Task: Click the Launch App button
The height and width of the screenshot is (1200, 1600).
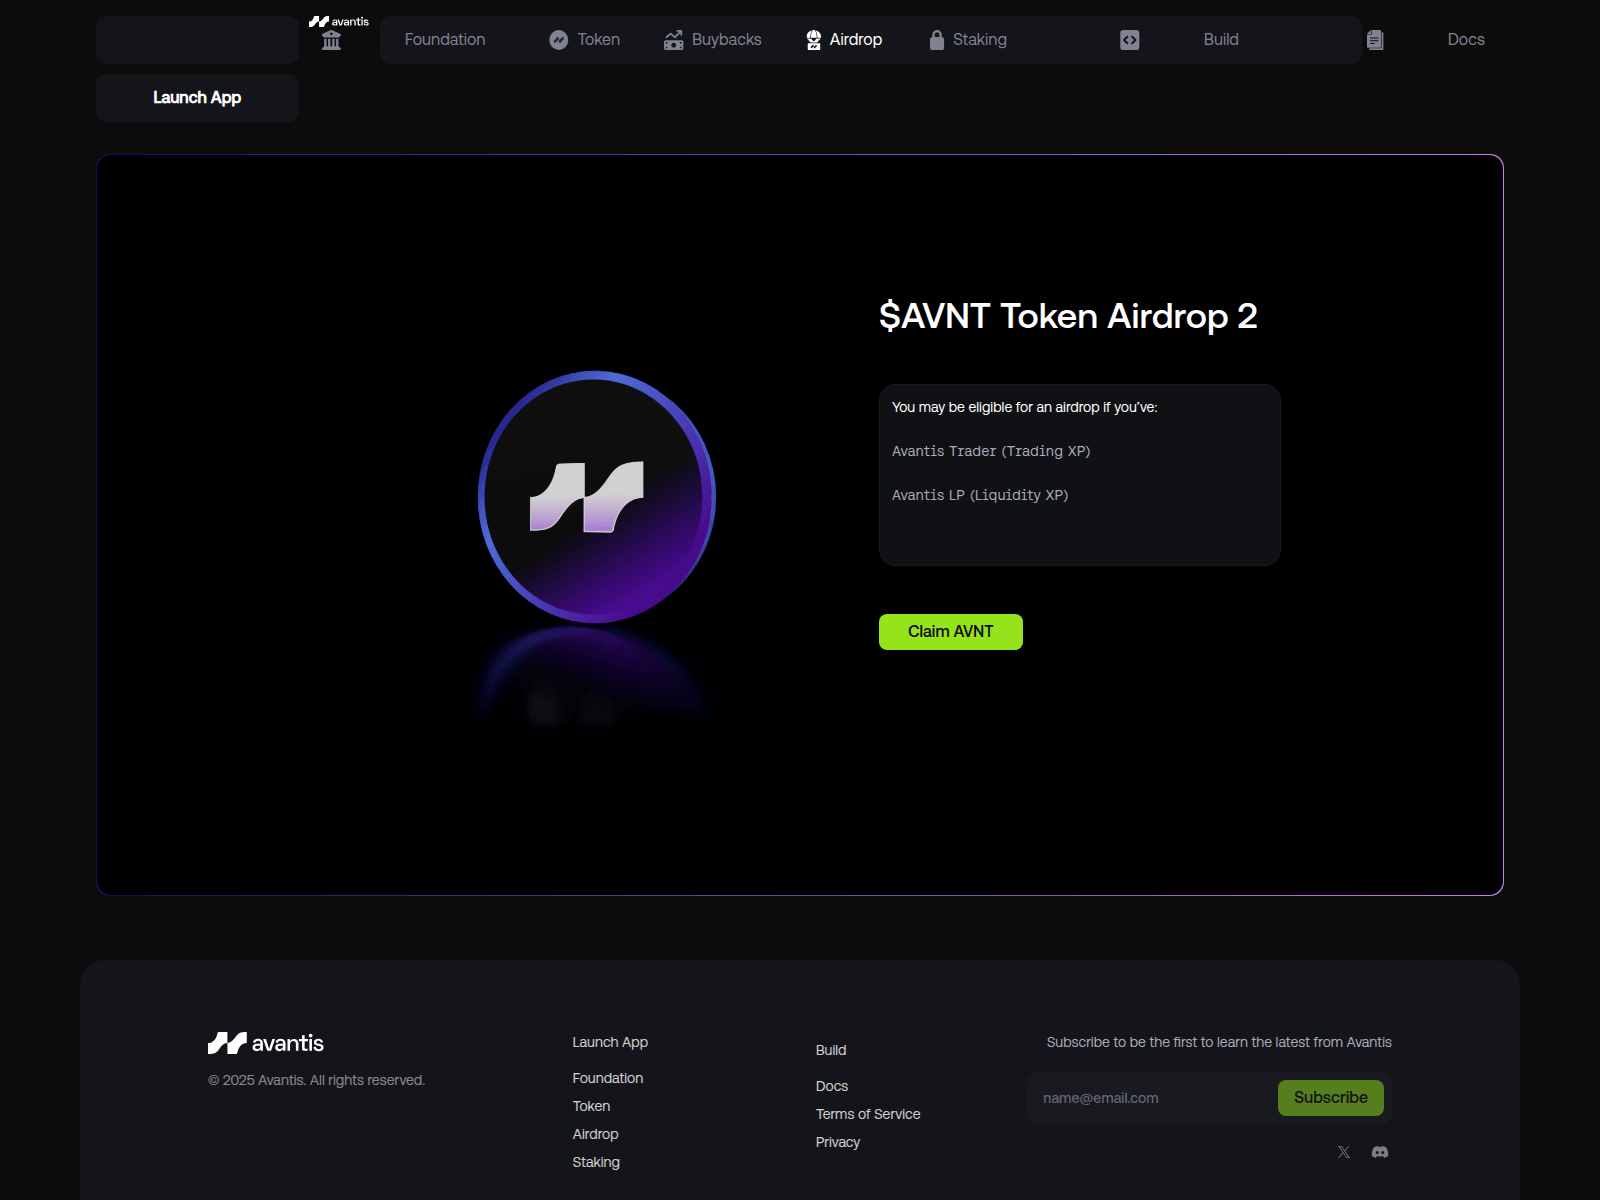Action: [x=196, y=97]
